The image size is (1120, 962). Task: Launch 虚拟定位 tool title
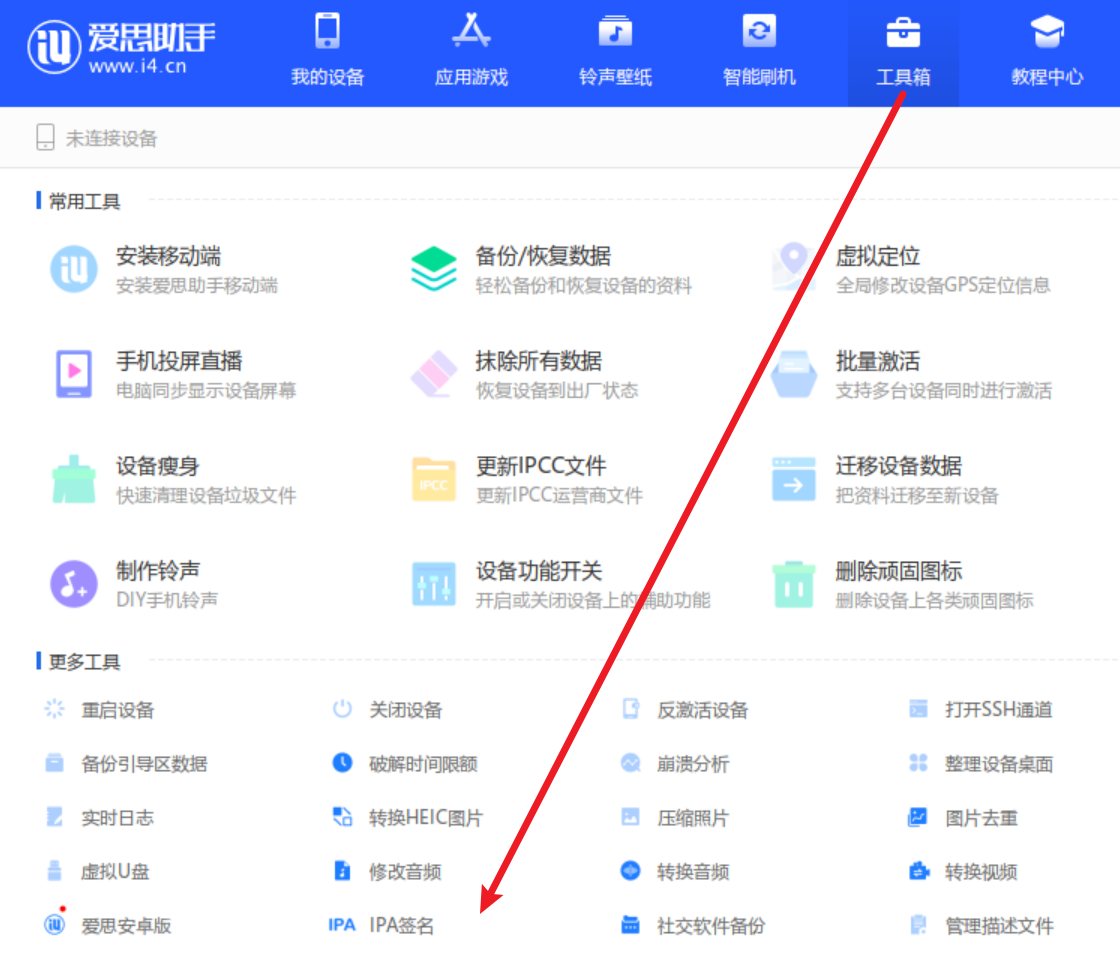pyautogui.click(x=878, y=256)
